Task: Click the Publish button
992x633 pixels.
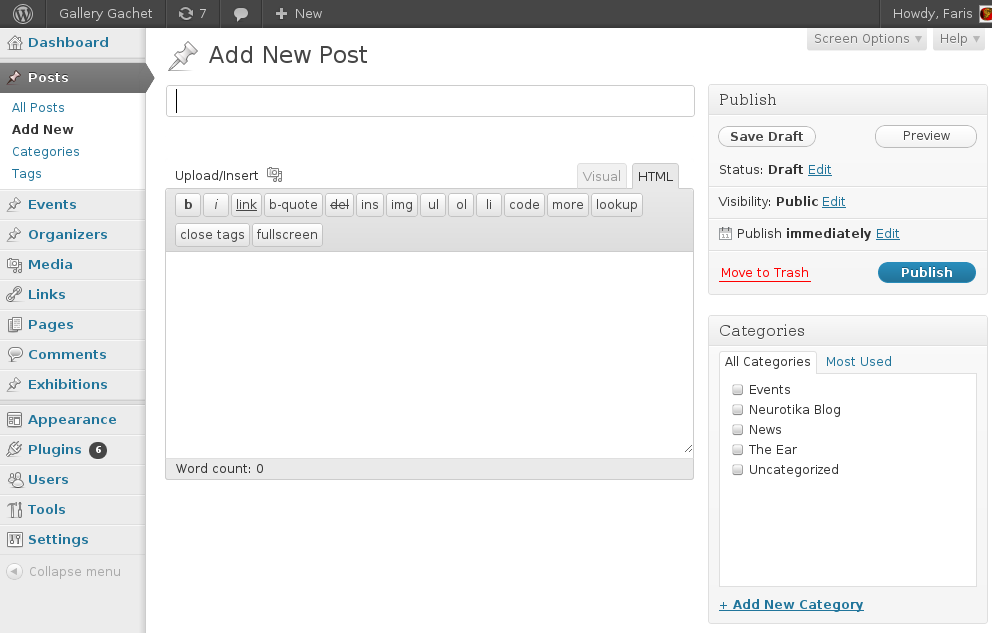Action: [926, 272]
